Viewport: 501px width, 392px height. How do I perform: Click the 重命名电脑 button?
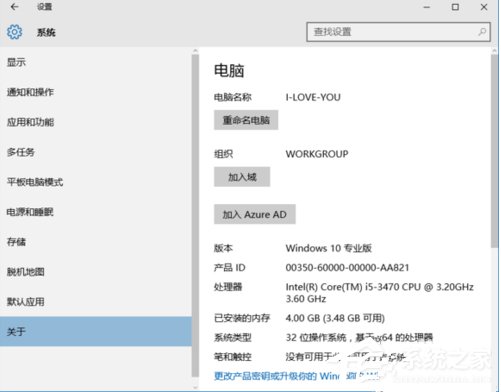(246, 120)
